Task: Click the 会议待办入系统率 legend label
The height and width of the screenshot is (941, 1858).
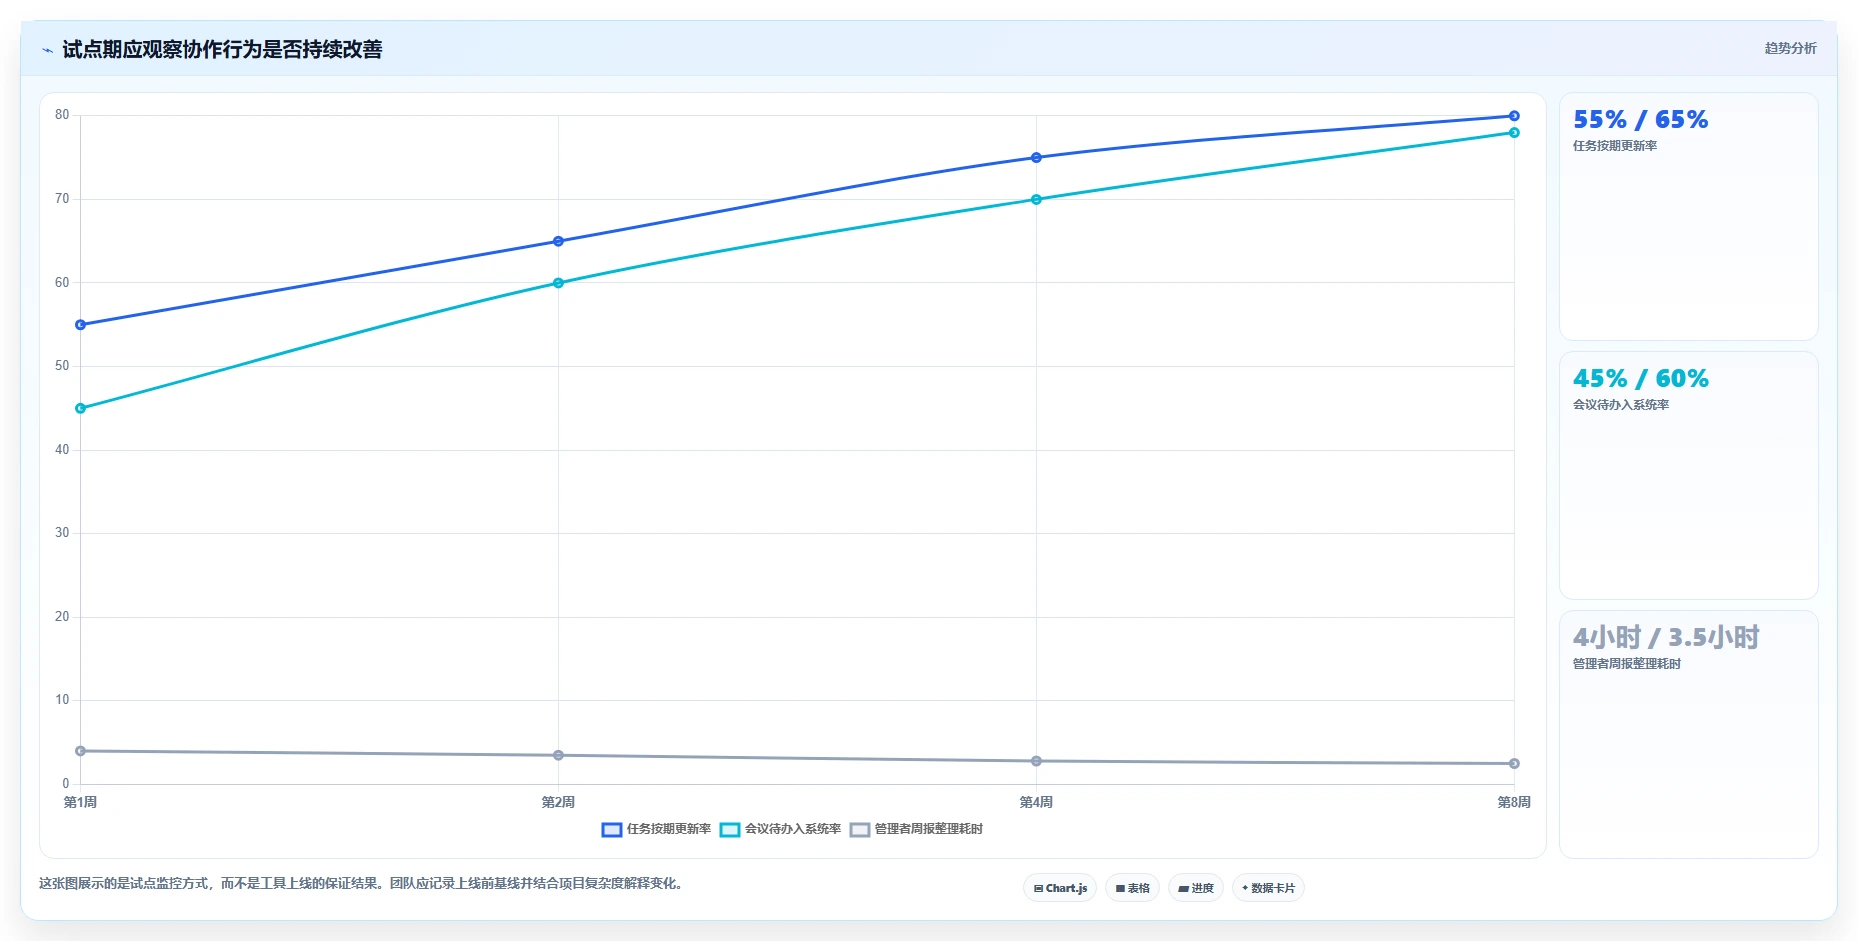Action: point(793,829)
